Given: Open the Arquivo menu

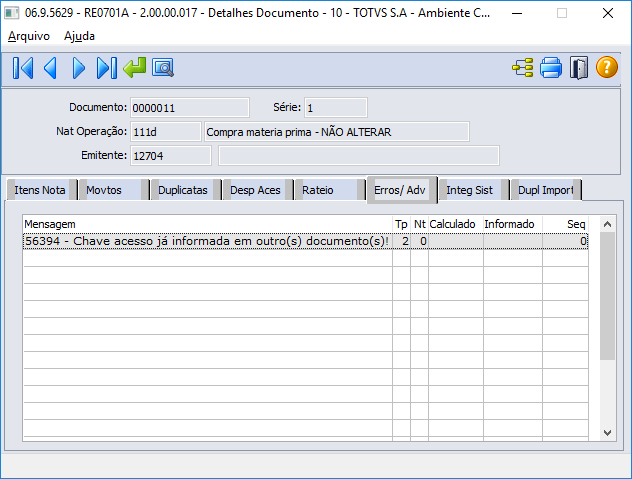Looking at the screenshot, I should 29,36.
